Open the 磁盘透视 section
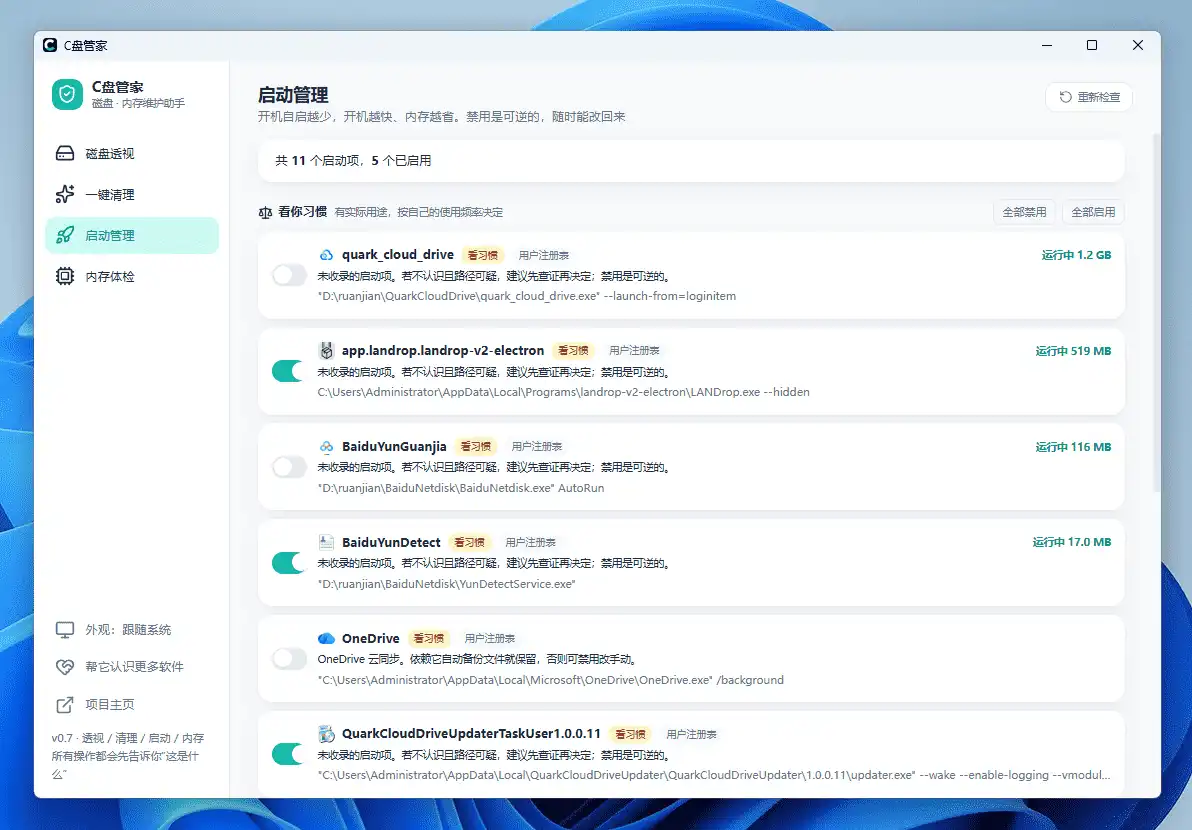The width and height of the screenshot is (1192, 830). pos(132,154)
